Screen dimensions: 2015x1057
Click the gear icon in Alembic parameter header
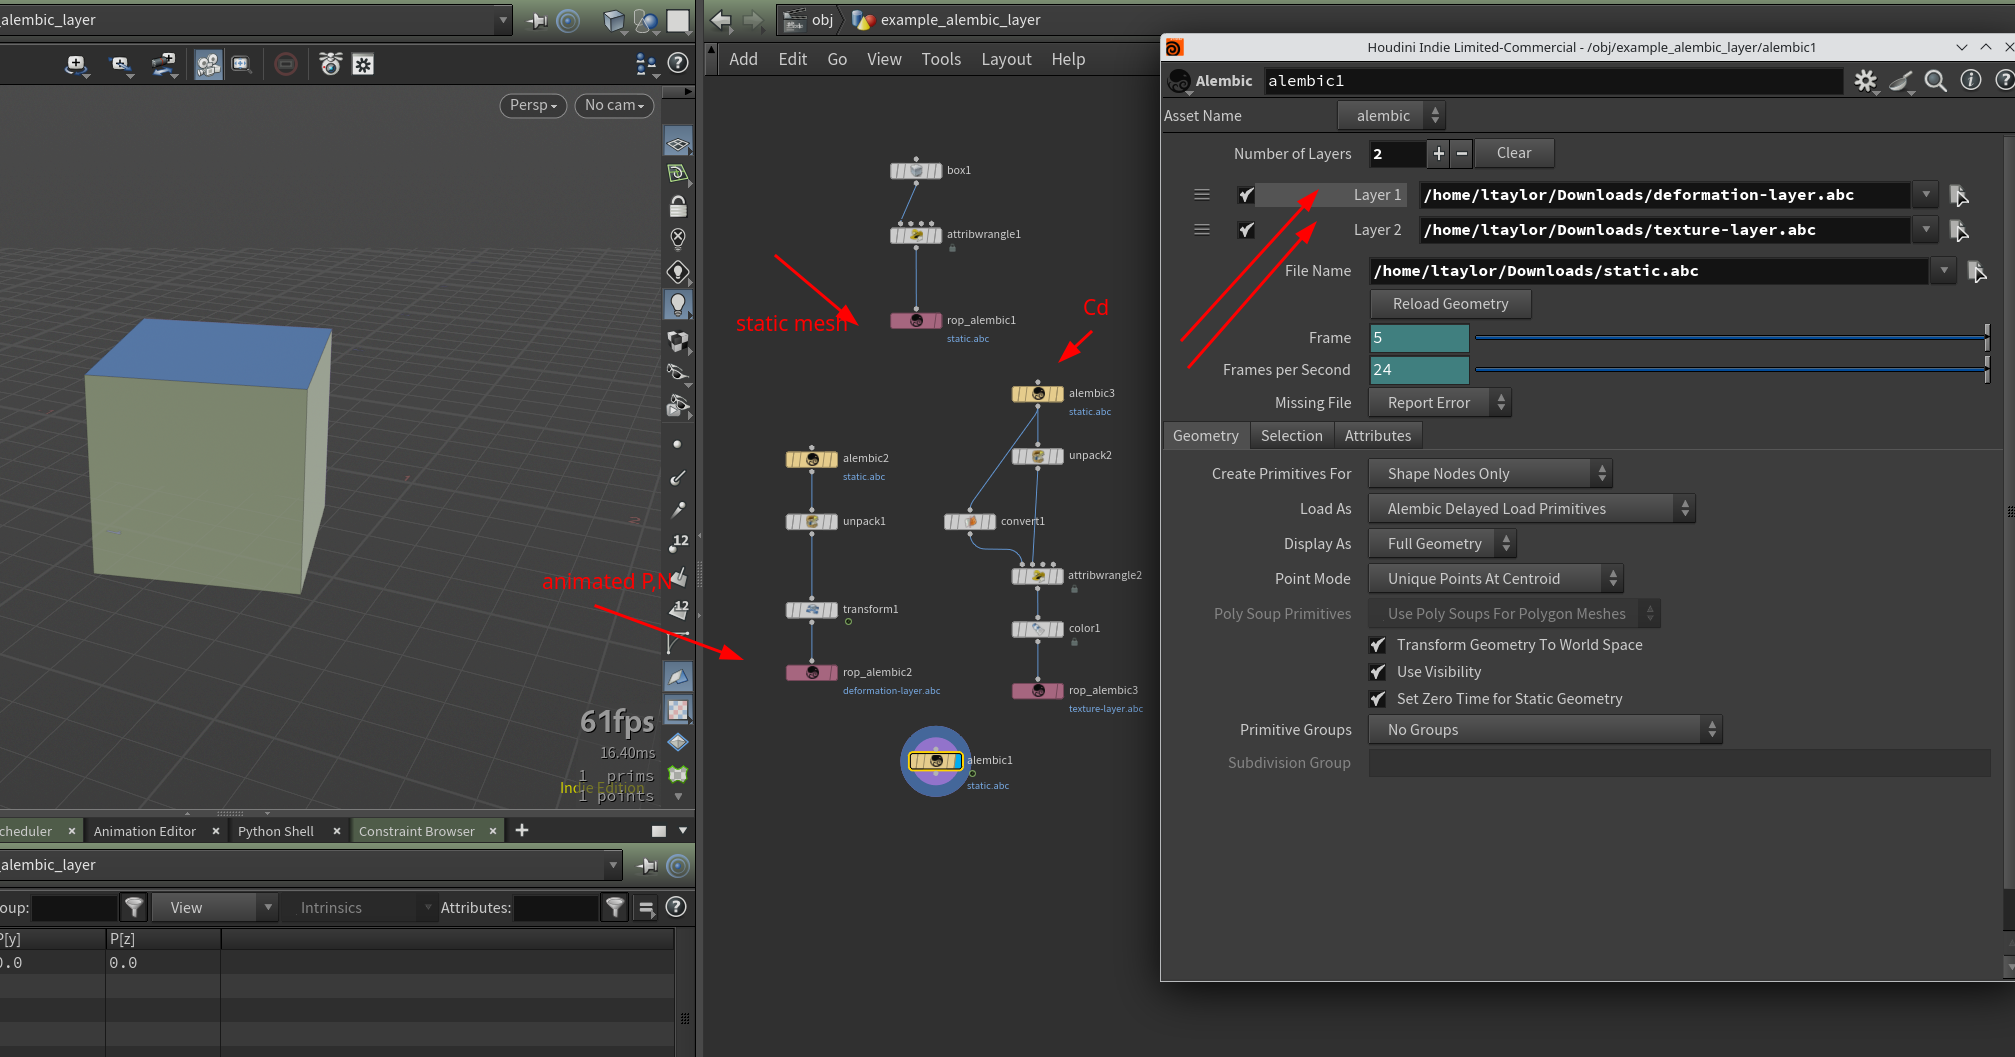click(x=1865, y=81)
